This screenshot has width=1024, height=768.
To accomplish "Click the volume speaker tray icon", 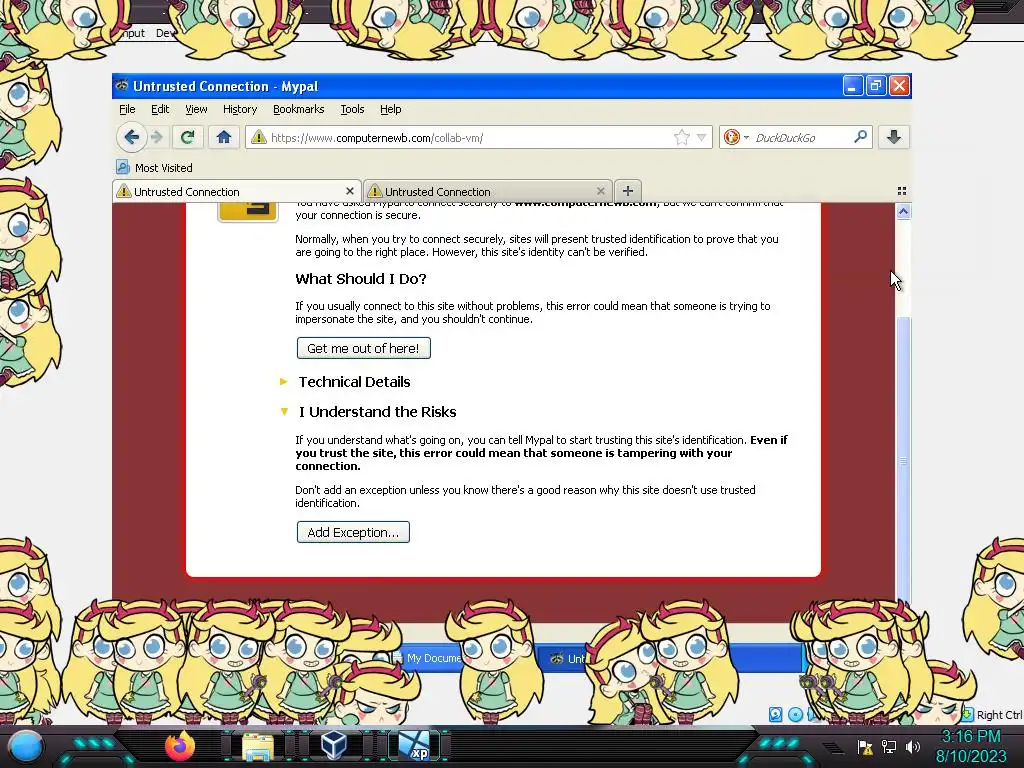I will click(913, 746).
